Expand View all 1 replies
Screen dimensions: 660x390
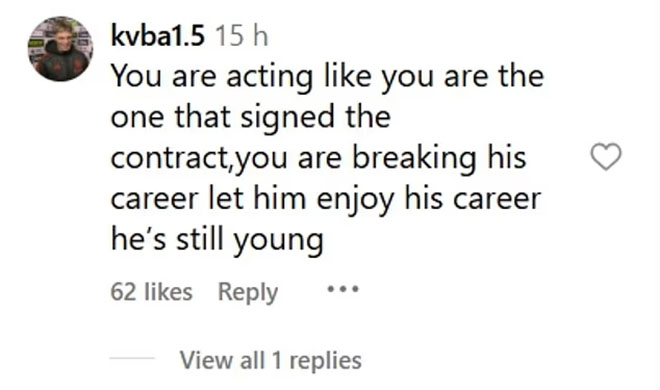click(x=271, y=360)
